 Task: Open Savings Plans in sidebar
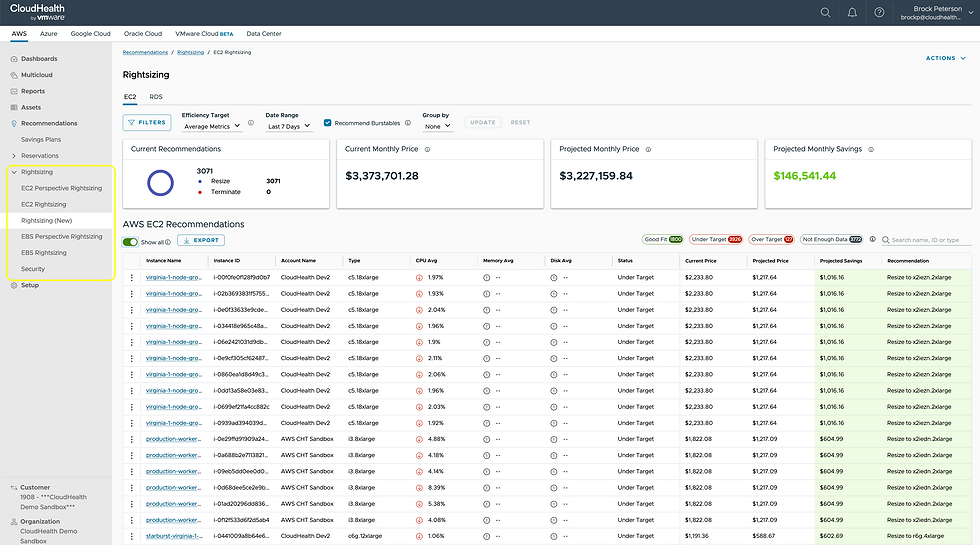tap(41, 140)
